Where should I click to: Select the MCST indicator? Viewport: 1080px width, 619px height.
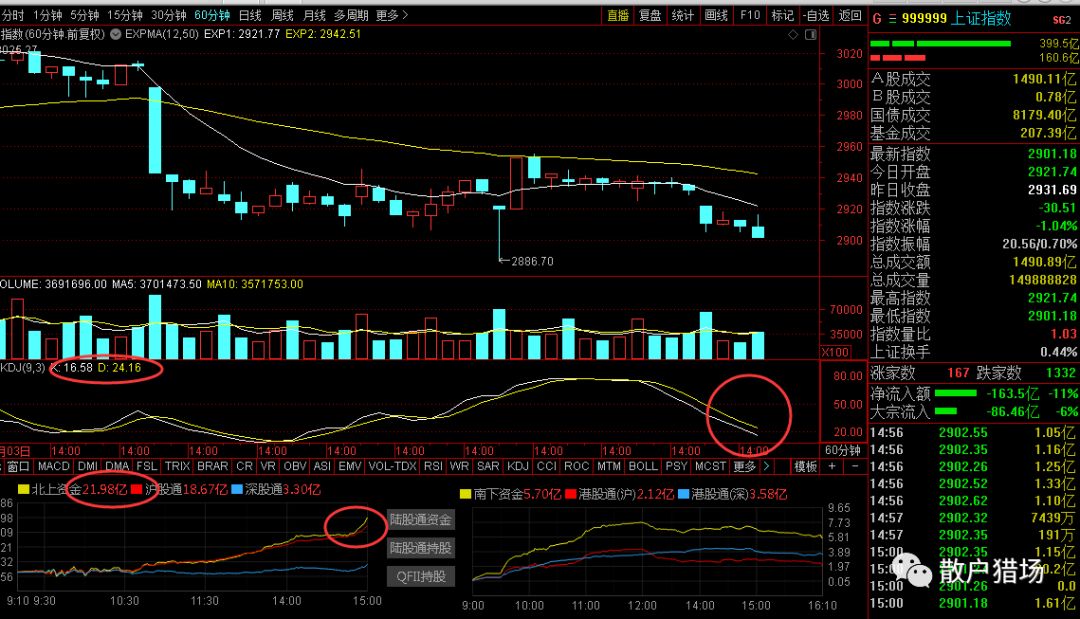point(710,466)
